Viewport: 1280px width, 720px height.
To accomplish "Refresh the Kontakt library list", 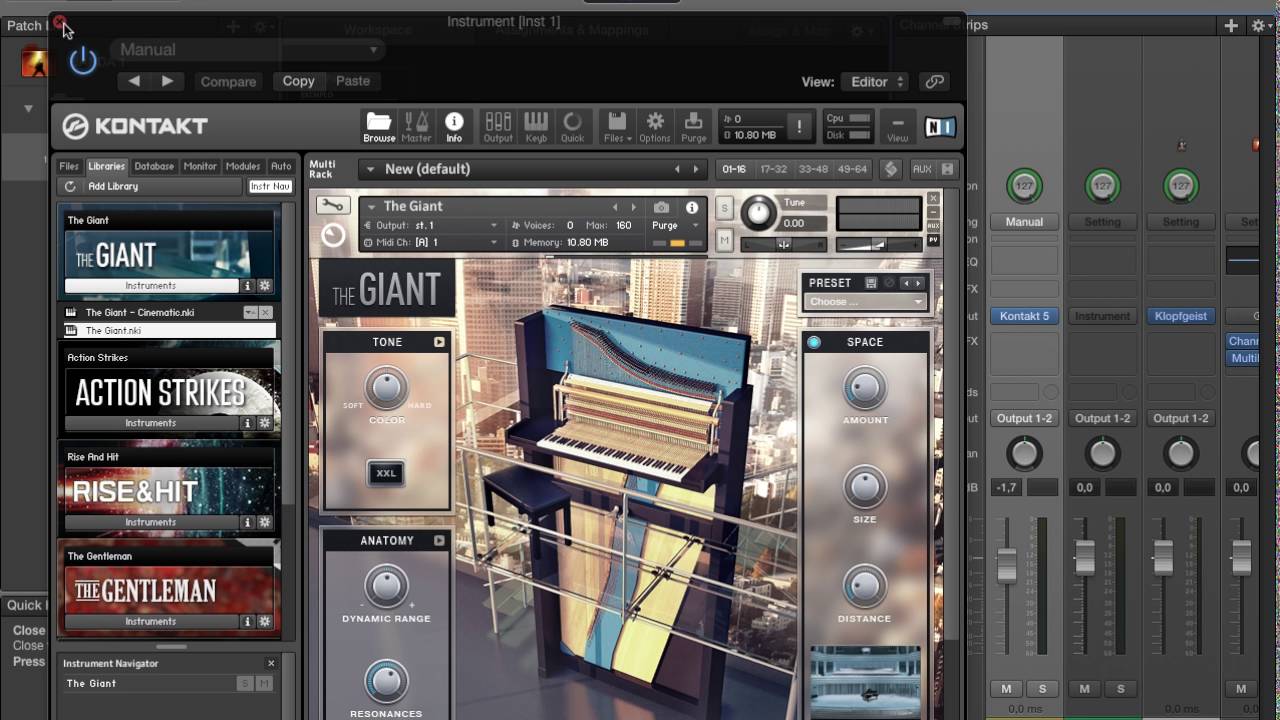I will pyautogui.click(x=70, y=187).
